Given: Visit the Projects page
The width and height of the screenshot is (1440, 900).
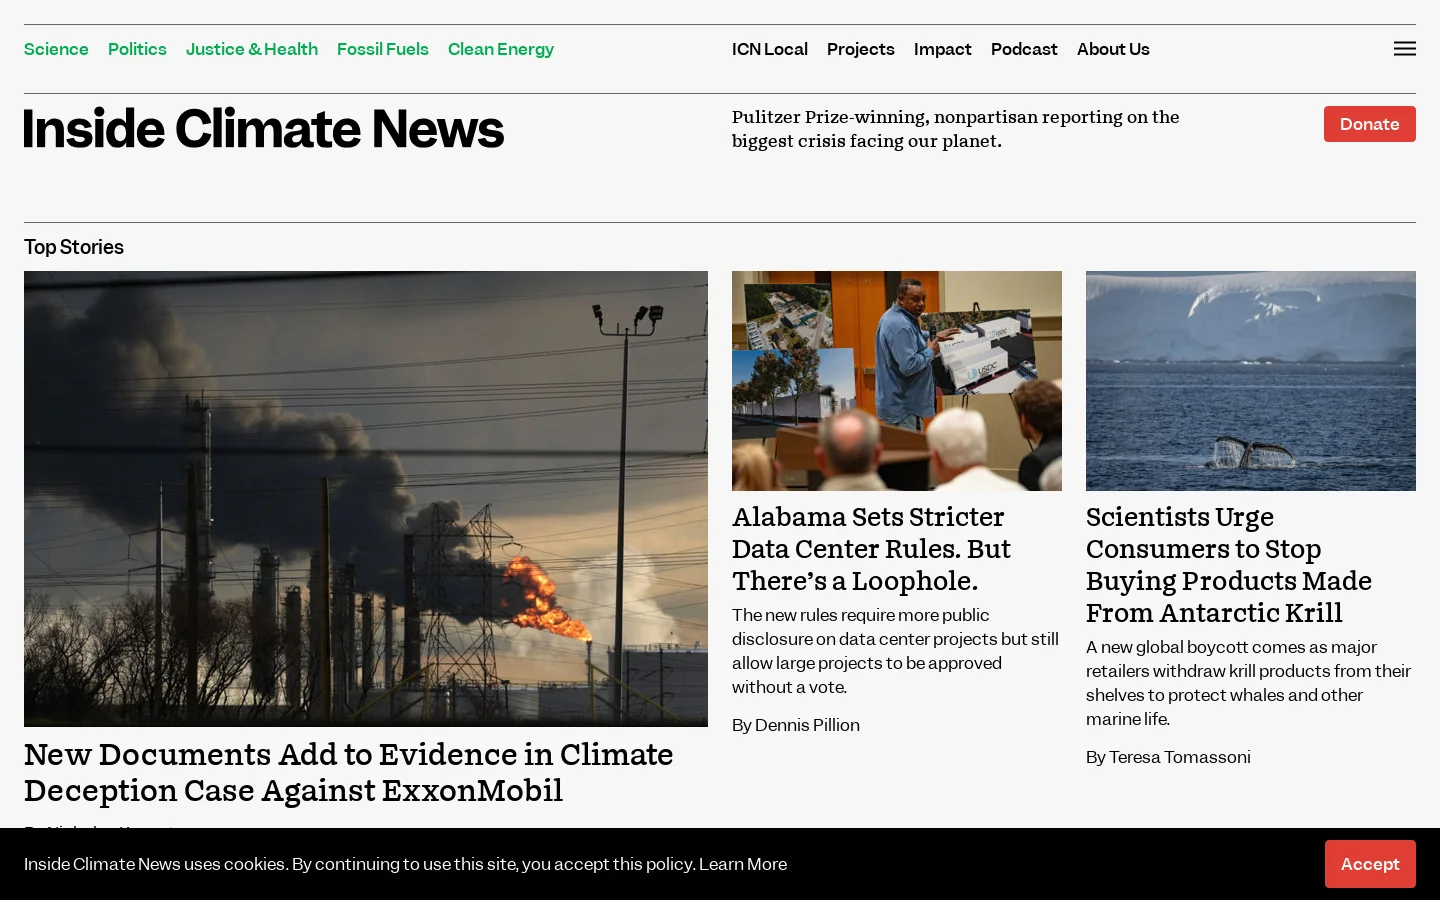Looking at the screenshot, I should click(x=861, y=49).
